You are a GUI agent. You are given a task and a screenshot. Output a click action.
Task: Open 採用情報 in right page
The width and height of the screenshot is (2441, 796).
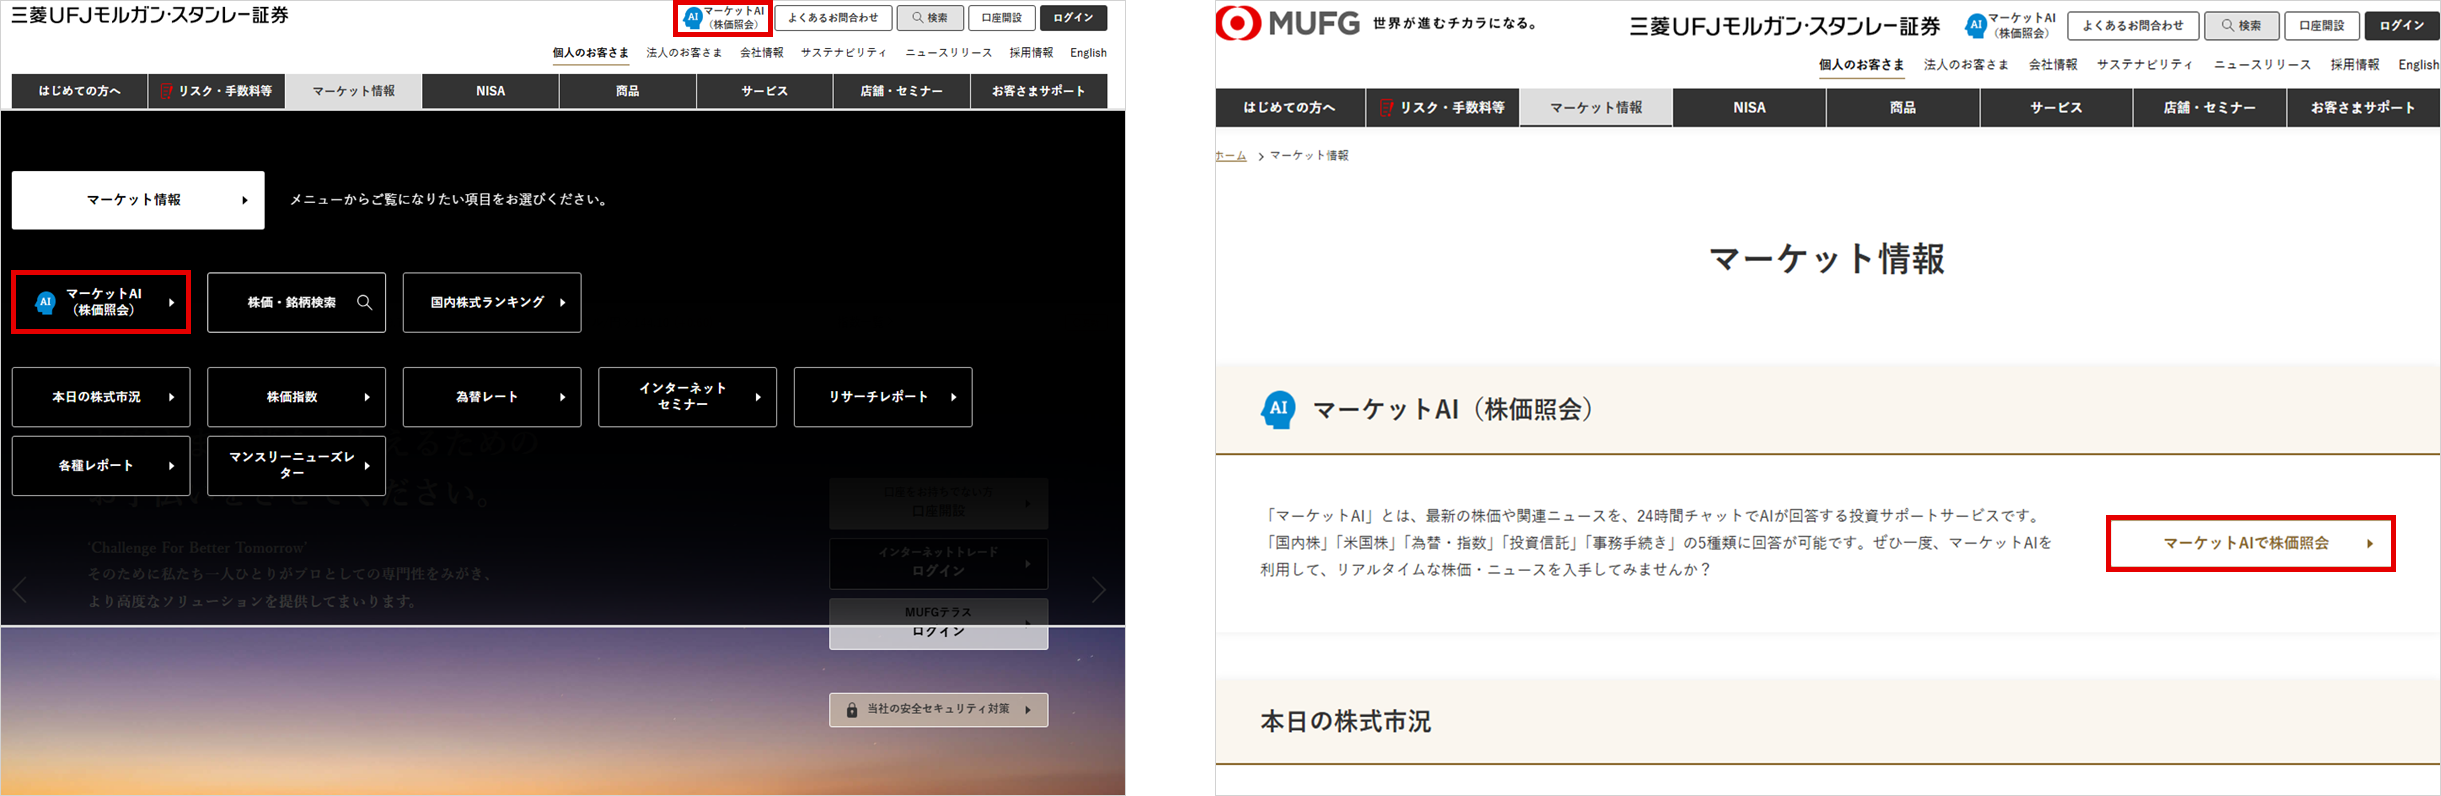coord(2355,65)
